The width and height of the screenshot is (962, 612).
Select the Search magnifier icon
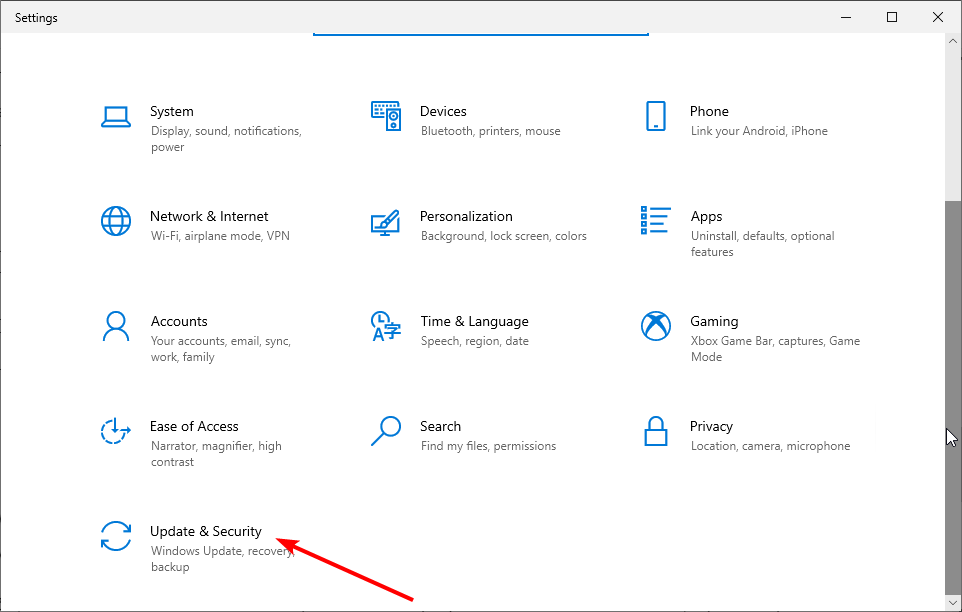pos(386,431)
